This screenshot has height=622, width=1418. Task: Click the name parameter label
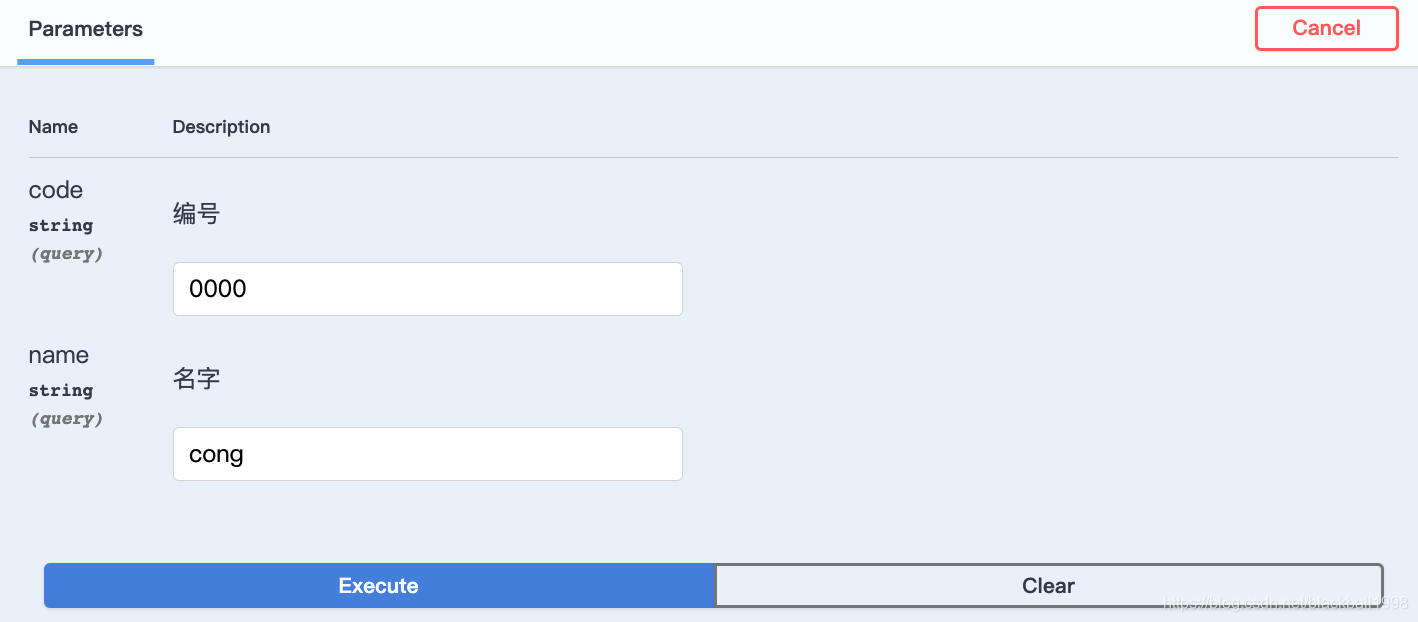58,355
